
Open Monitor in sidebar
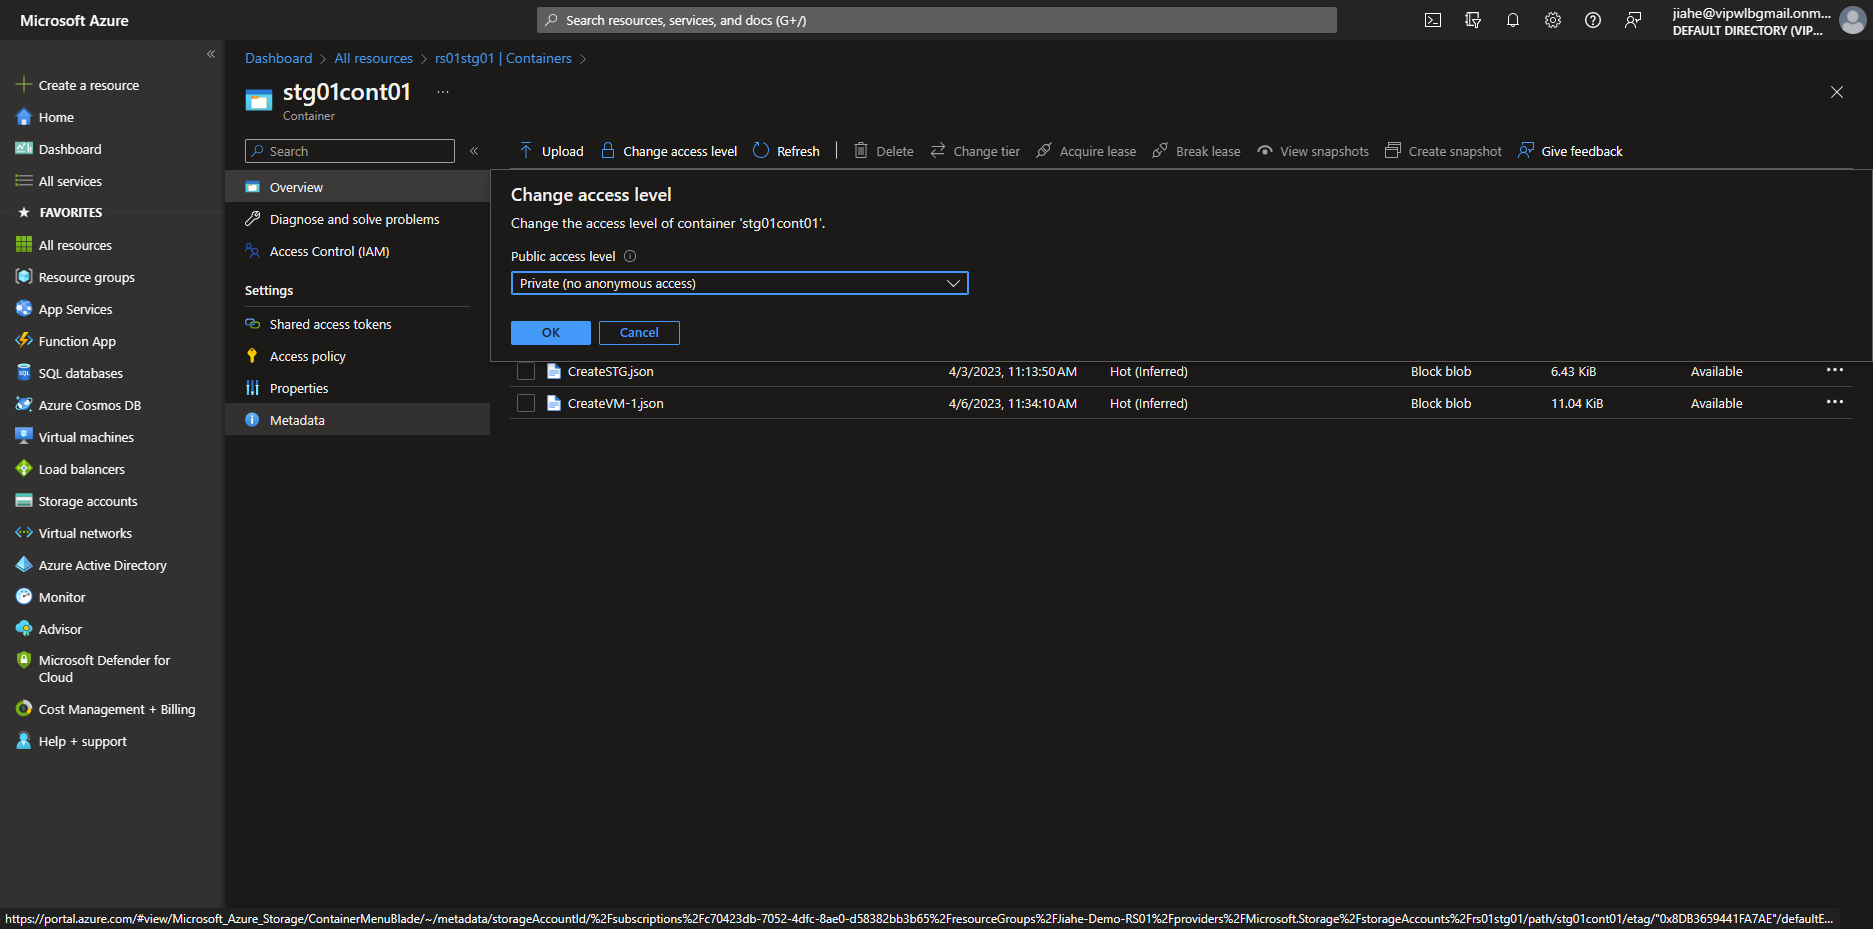pyautogui.click(x=112, y=597)
